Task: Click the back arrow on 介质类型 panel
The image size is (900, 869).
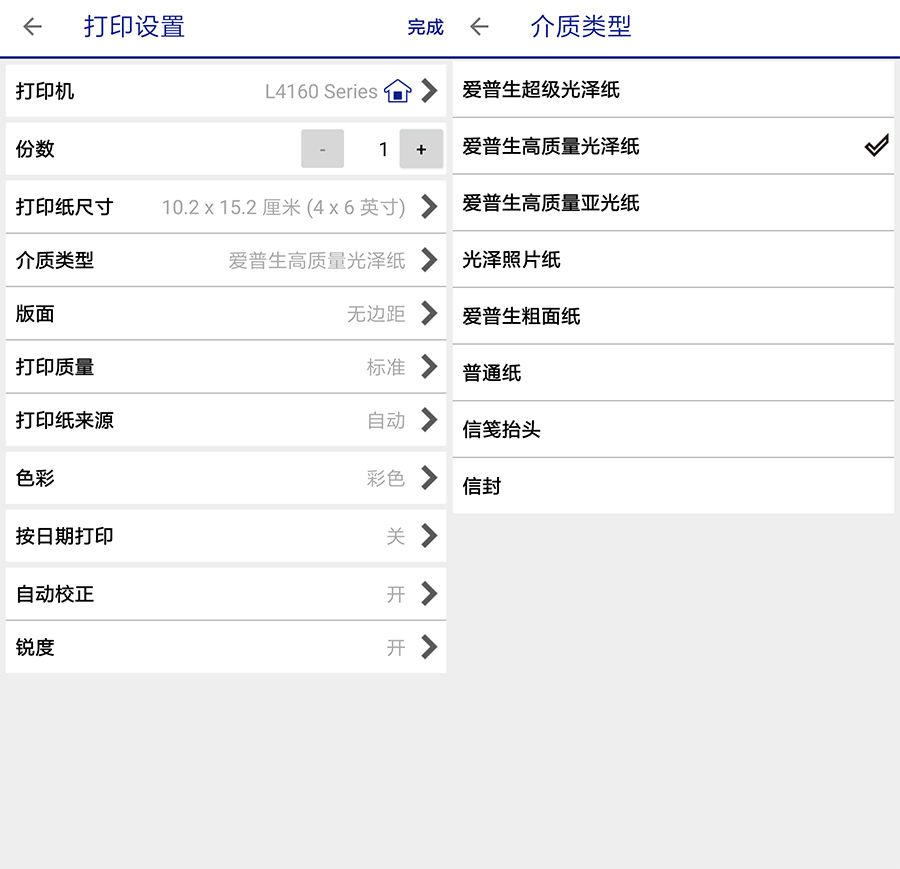Action: click(478, 27)
